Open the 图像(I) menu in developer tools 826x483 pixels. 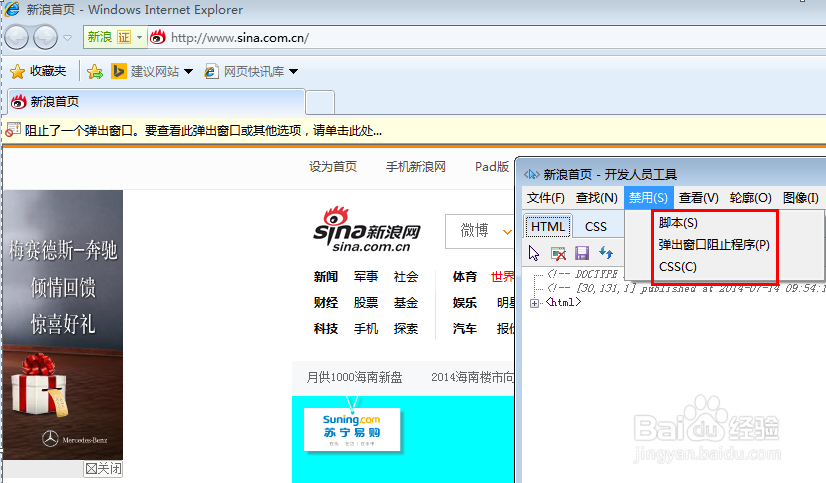point(800,198)
